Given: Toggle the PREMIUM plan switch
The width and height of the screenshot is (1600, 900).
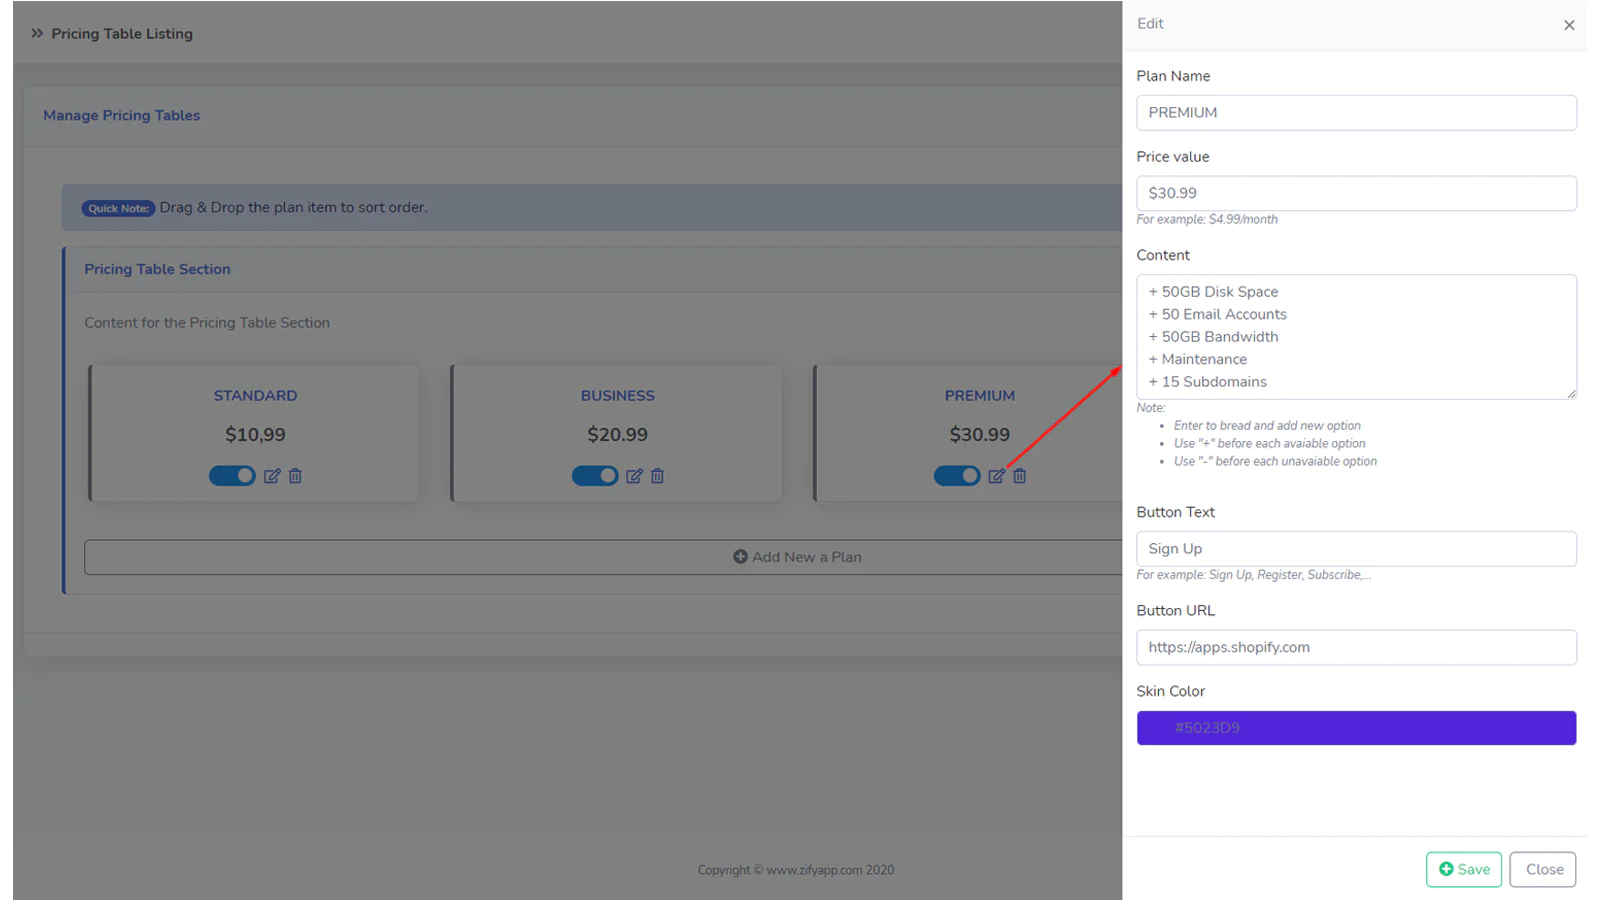Looking at the screenshot, I should click(x=957, y=476).
